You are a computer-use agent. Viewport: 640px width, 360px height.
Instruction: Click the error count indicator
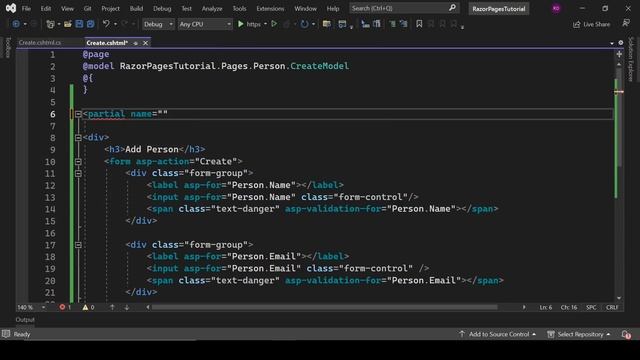[x=65, y=307]
